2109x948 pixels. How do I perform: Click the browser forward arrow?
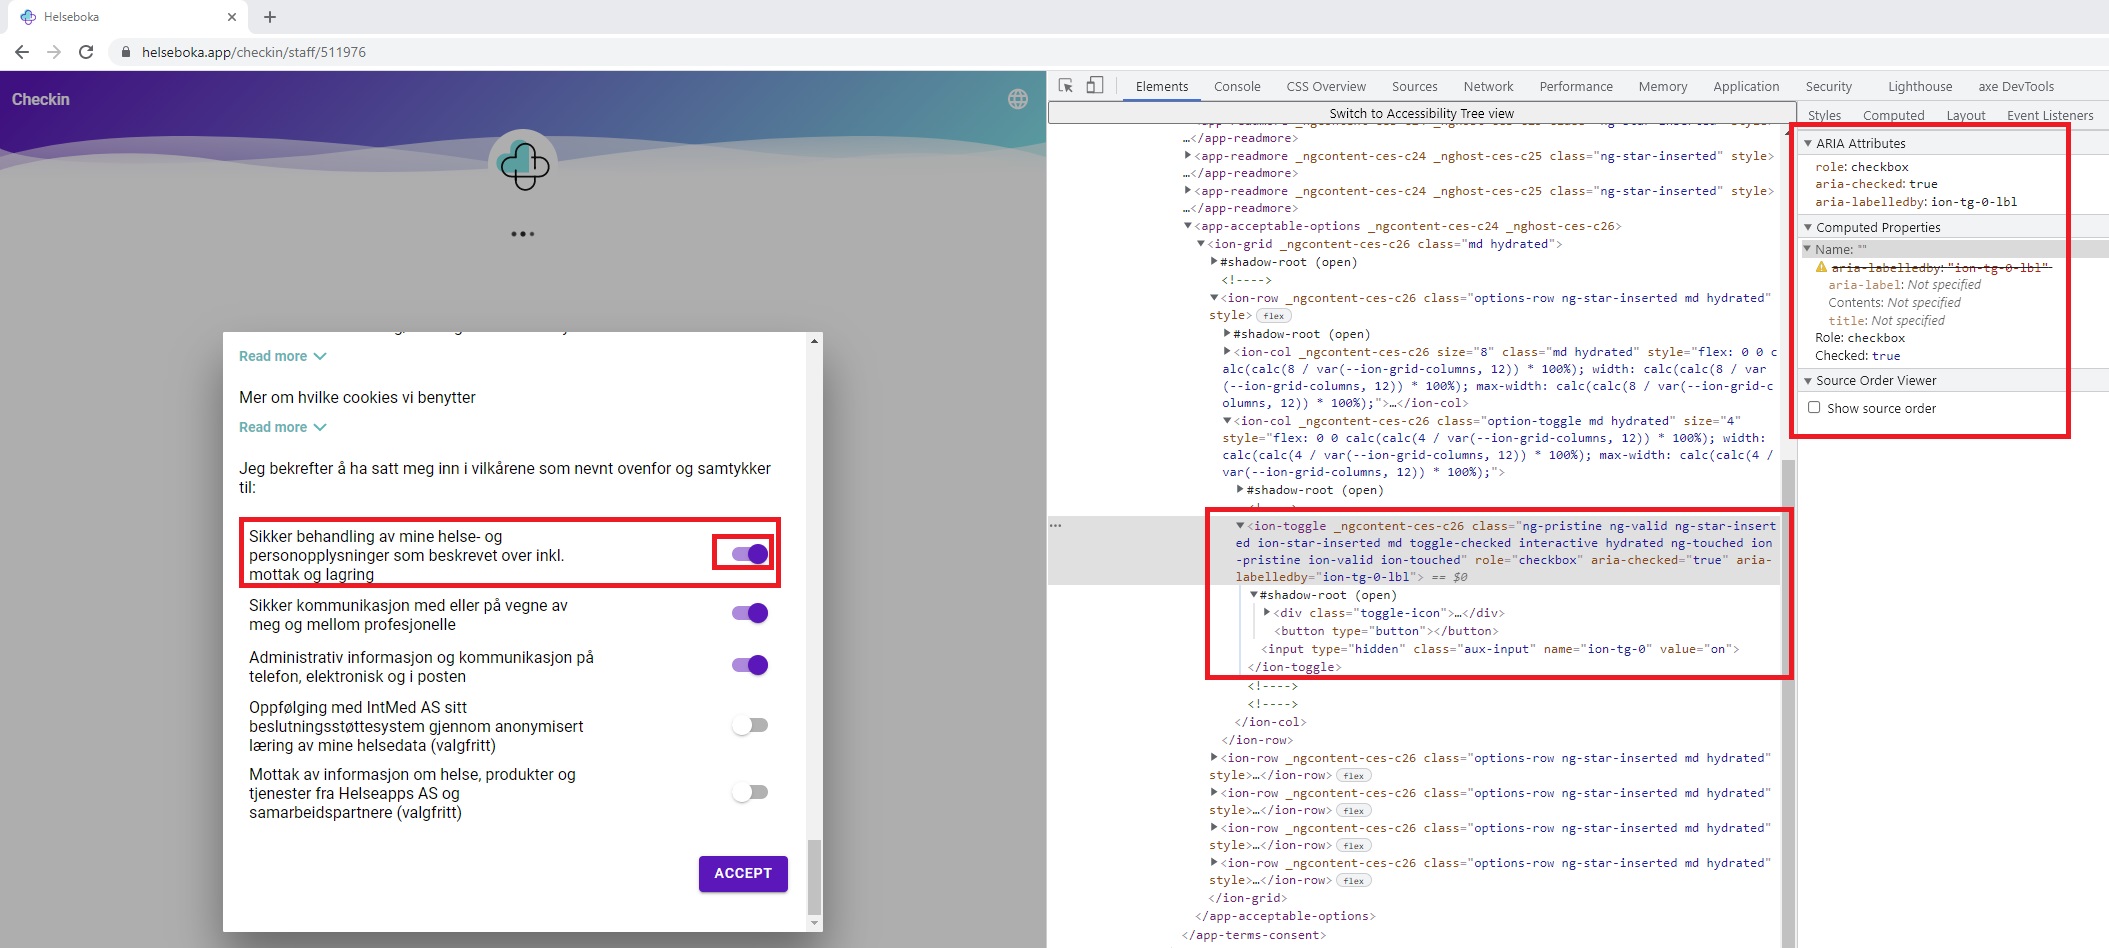[54, 52]
